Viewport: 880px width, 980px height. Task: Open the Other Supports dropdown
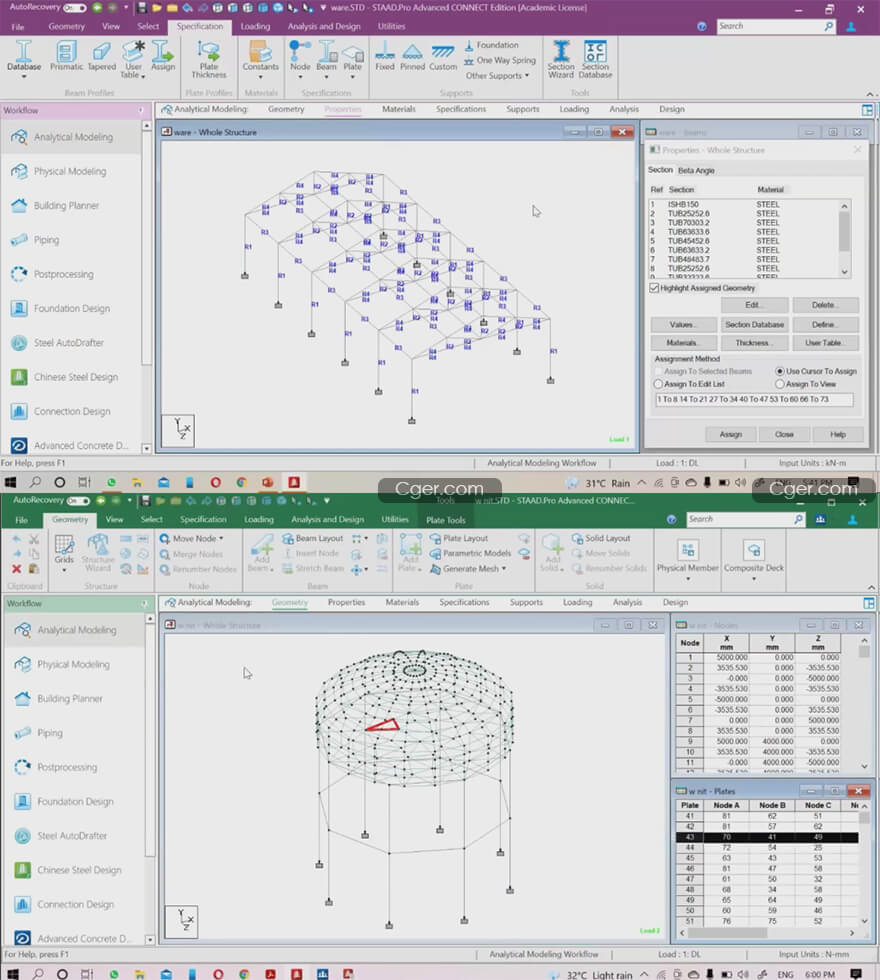(x=498, y=76)
